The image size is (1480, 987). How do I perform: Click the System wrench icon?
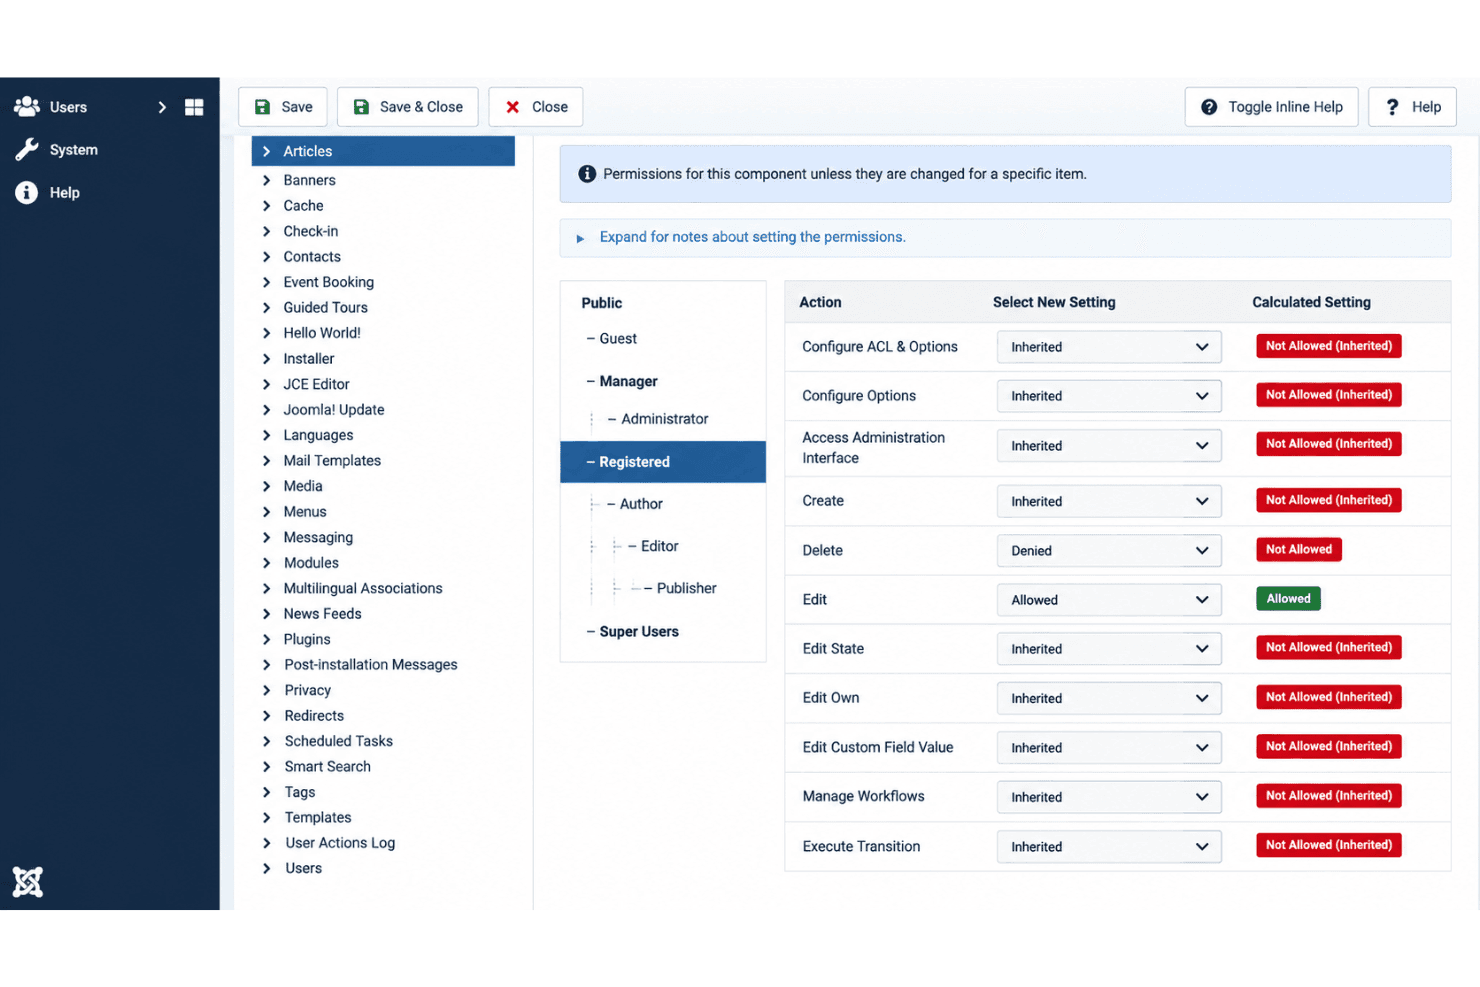[x=27, y=149]
